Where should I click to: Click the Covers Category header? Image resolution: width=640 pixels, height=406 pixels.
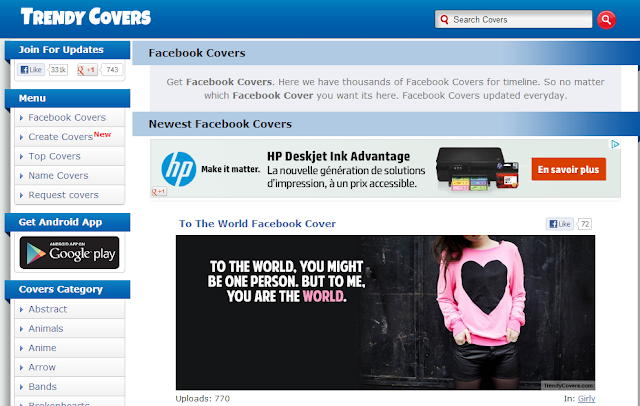67,289
